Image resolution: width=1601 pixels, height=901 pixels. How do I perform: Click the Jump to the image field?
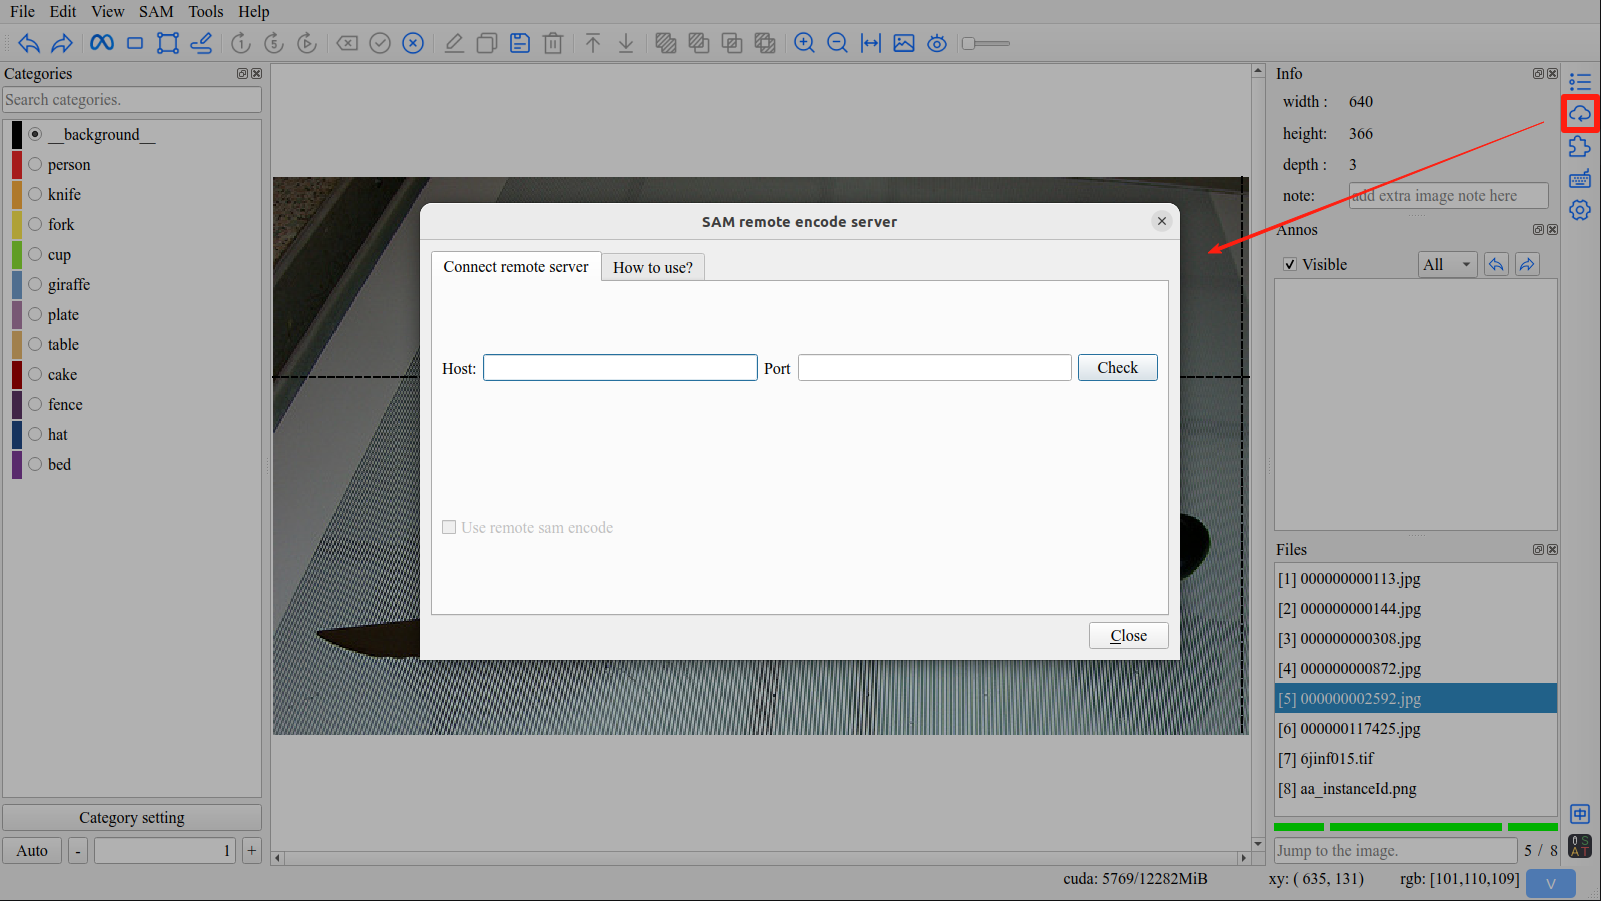(x=1396, y=850)
